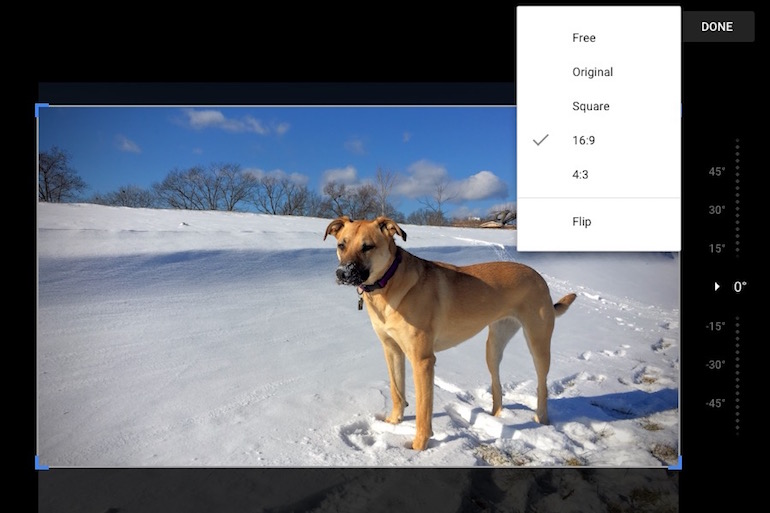Click the bottom-left blue crop handle
Screen dimensions: 770x513
41,463
